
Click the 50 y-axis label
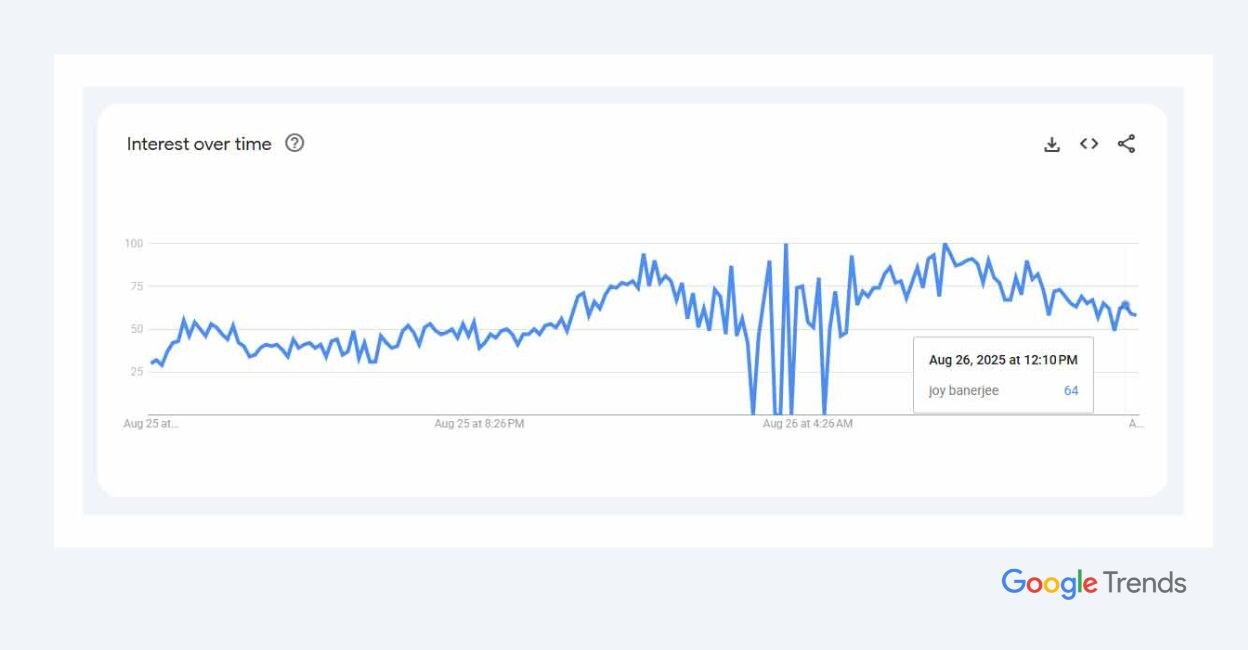coord(137,329)
